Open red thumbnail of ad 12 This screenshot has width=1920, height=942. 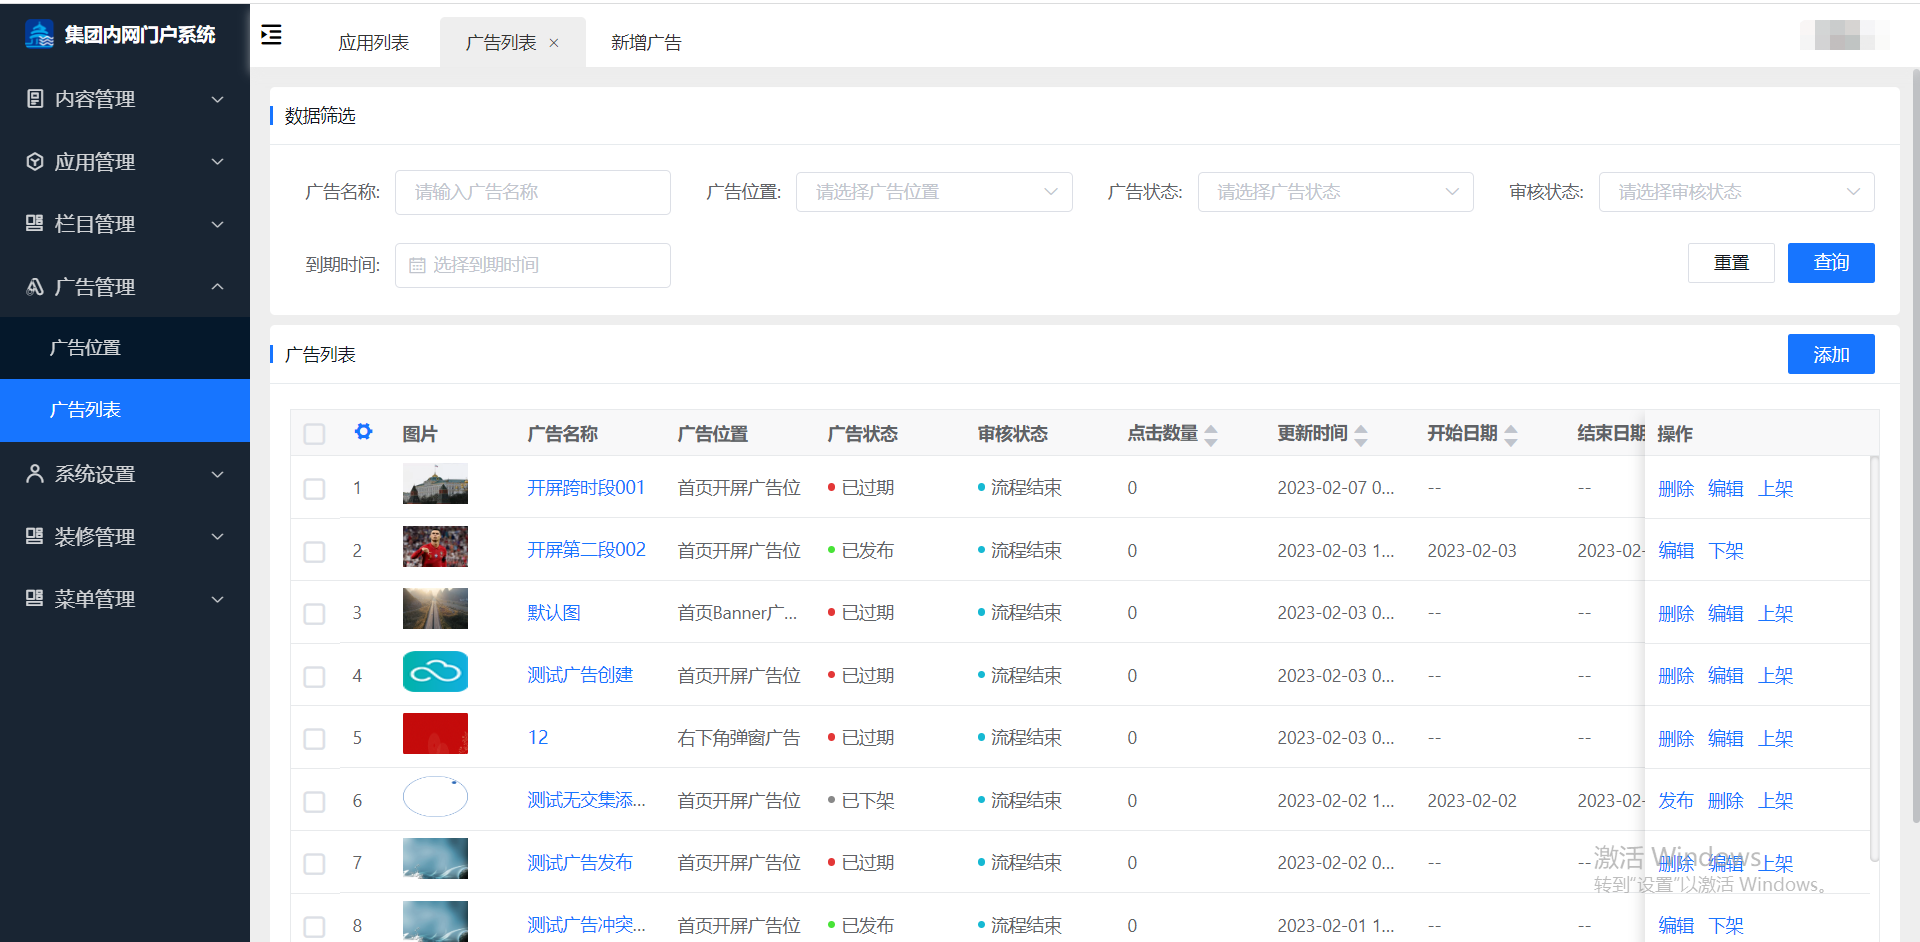click(435, 734)
